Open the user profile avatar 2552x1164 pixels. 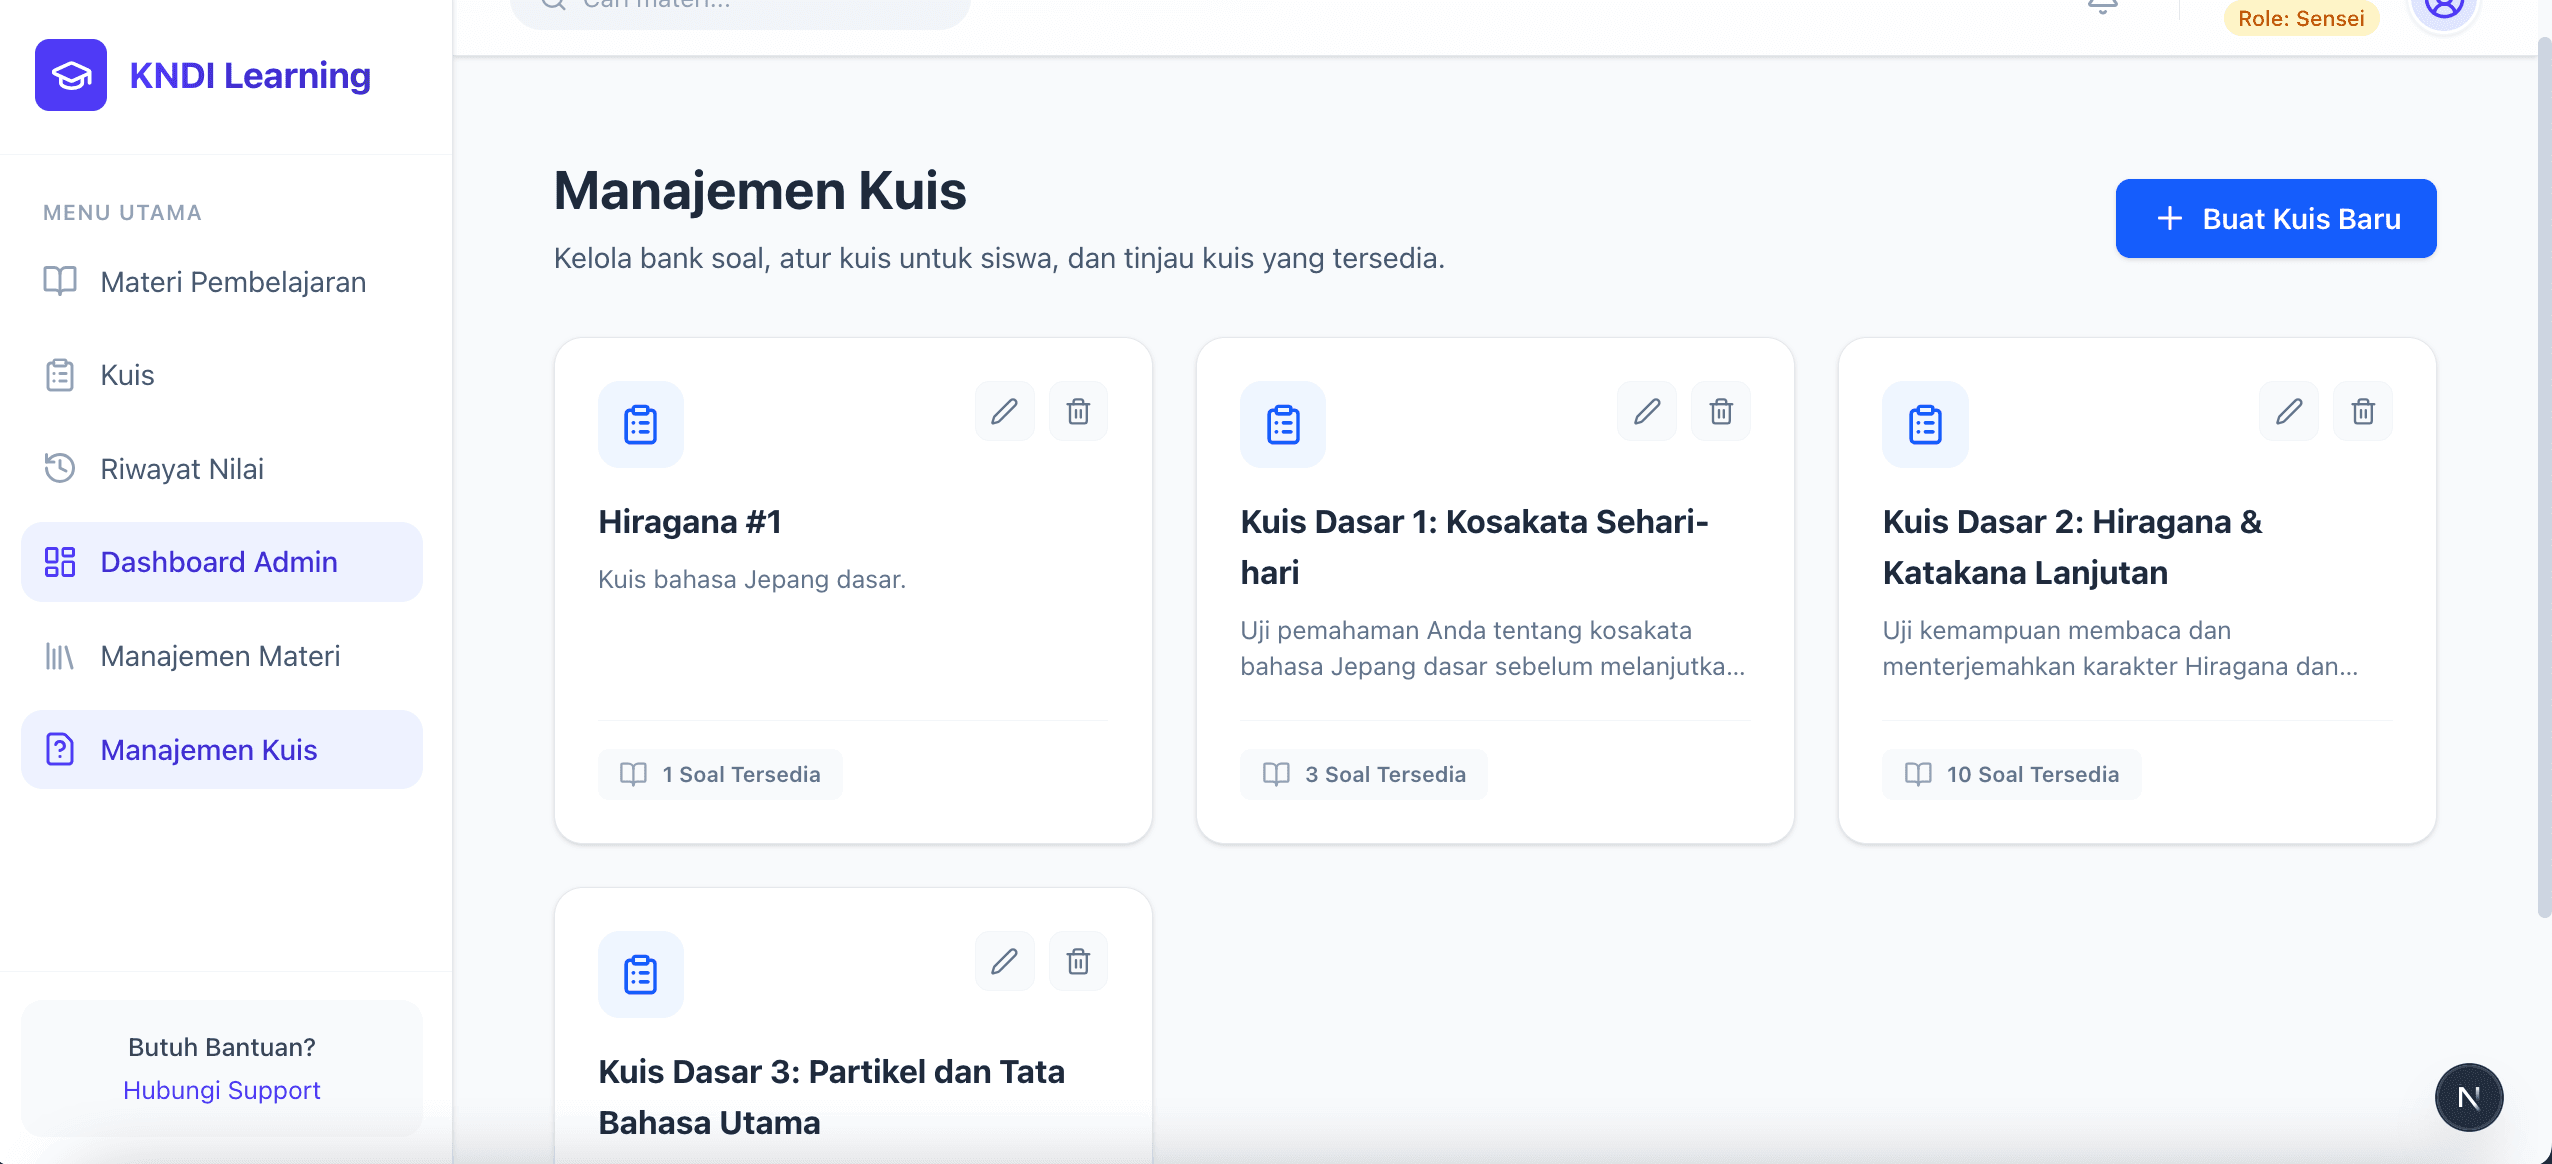[2444, 10]
